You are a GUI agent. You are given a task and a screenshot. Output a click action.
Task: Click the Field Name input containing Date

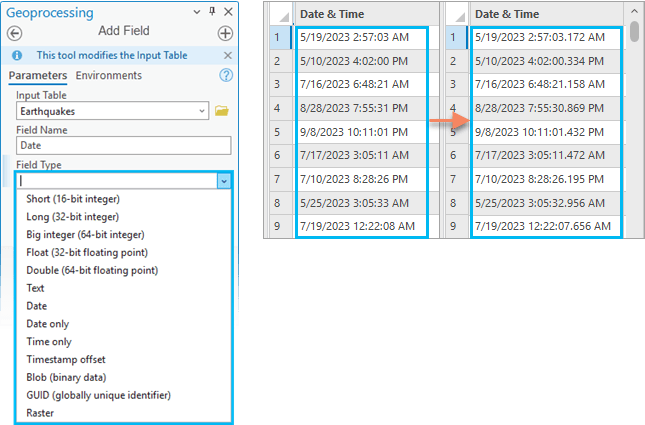point(123,145)
